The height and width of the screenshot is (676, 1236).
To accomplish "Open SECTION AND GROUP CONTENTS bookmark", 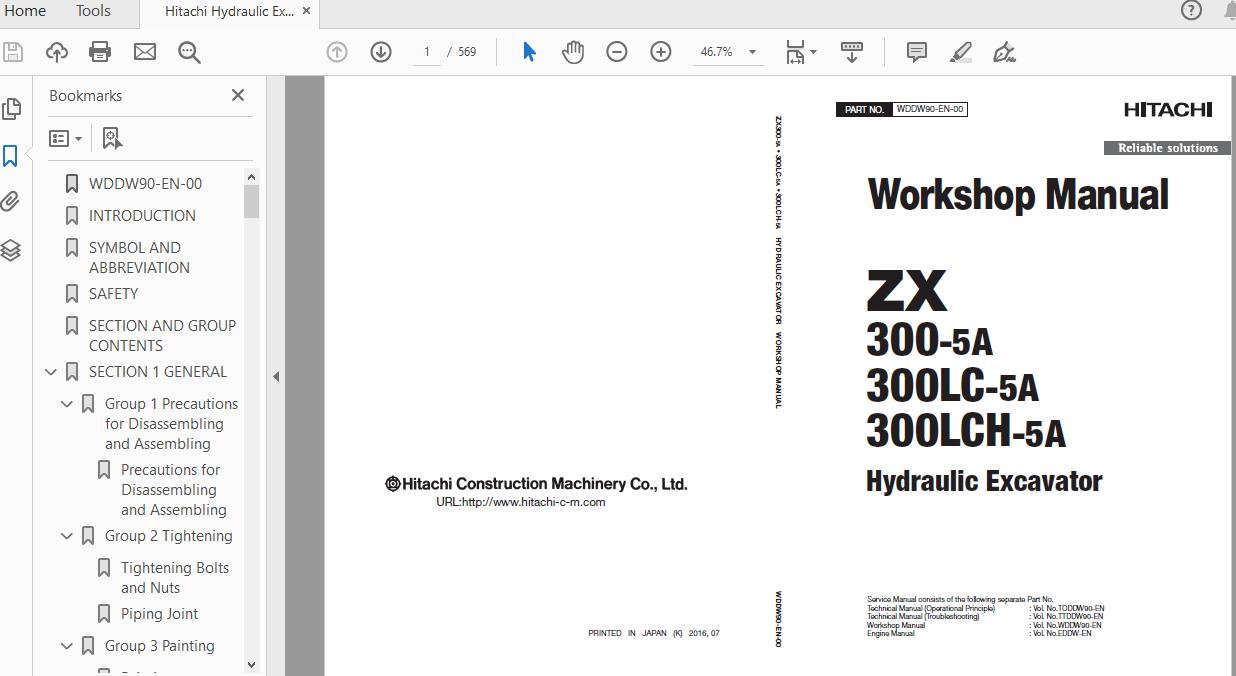I will [x=162, y=336].
